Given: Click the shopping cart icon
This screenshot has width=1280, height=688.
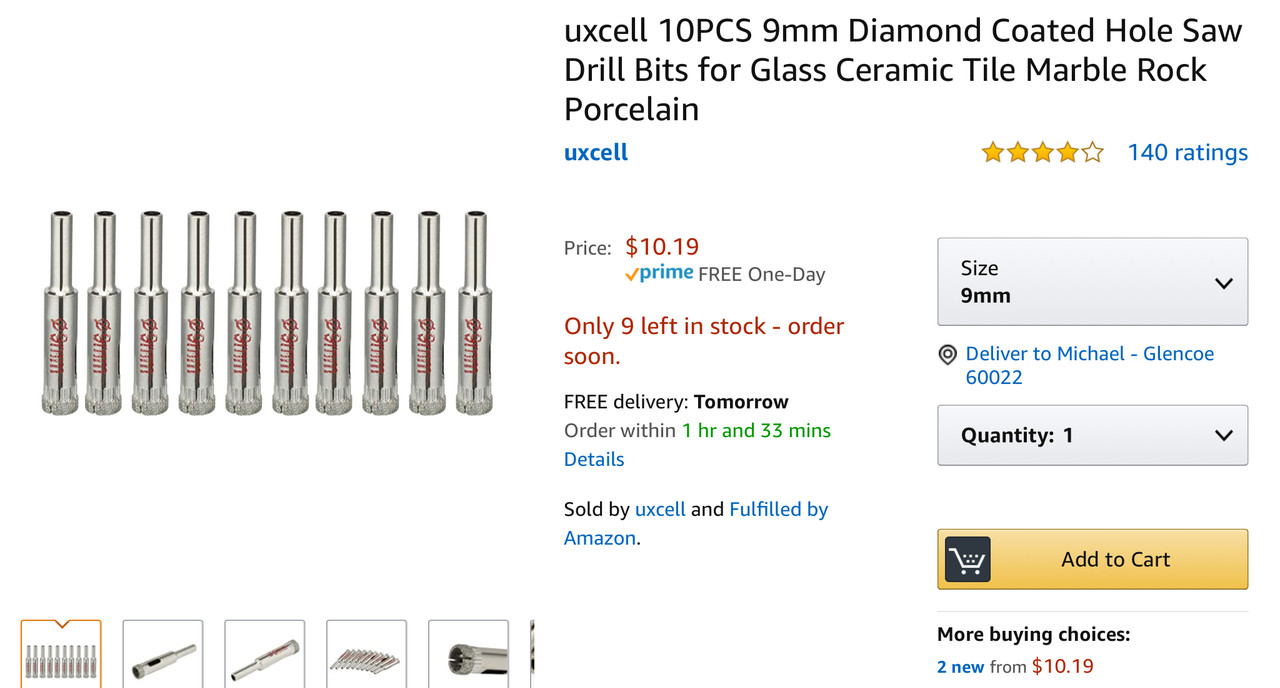Looking at the screenshot, I should [967, 560].
